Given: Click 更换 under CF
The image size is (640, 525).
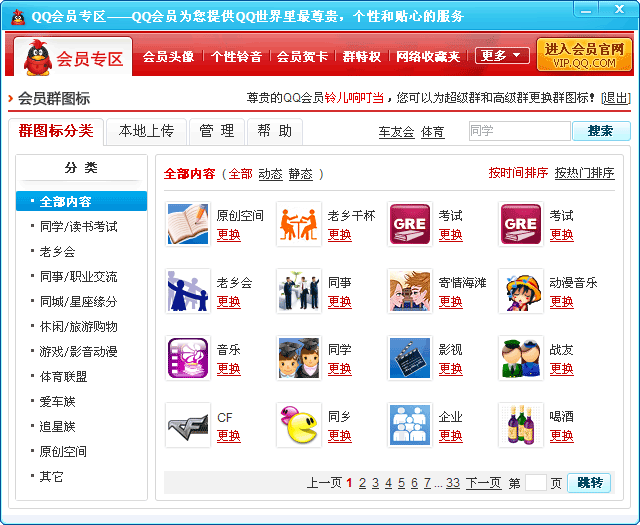Looking at the screenshot, I should [229, 436].
